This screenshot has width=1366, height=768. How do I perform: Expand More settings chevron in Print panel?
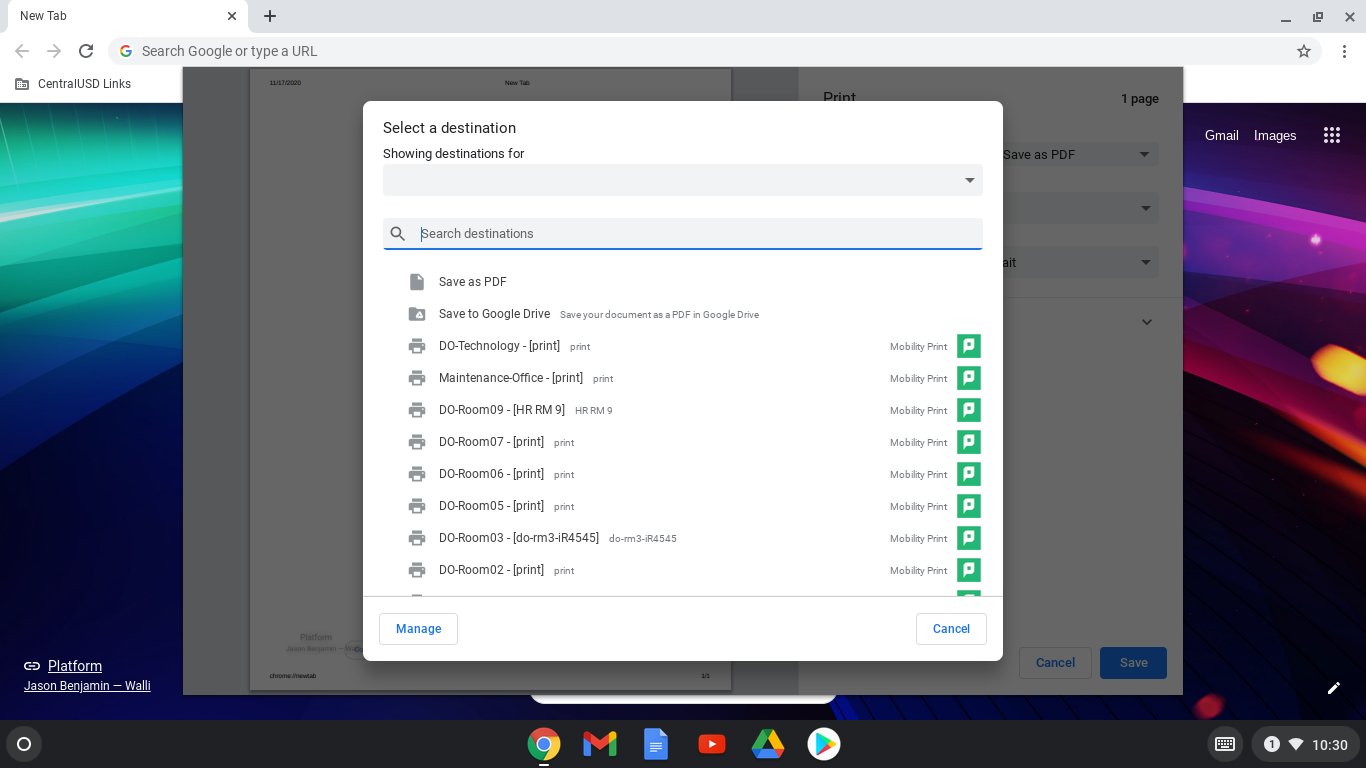(x=1147, y=322)
